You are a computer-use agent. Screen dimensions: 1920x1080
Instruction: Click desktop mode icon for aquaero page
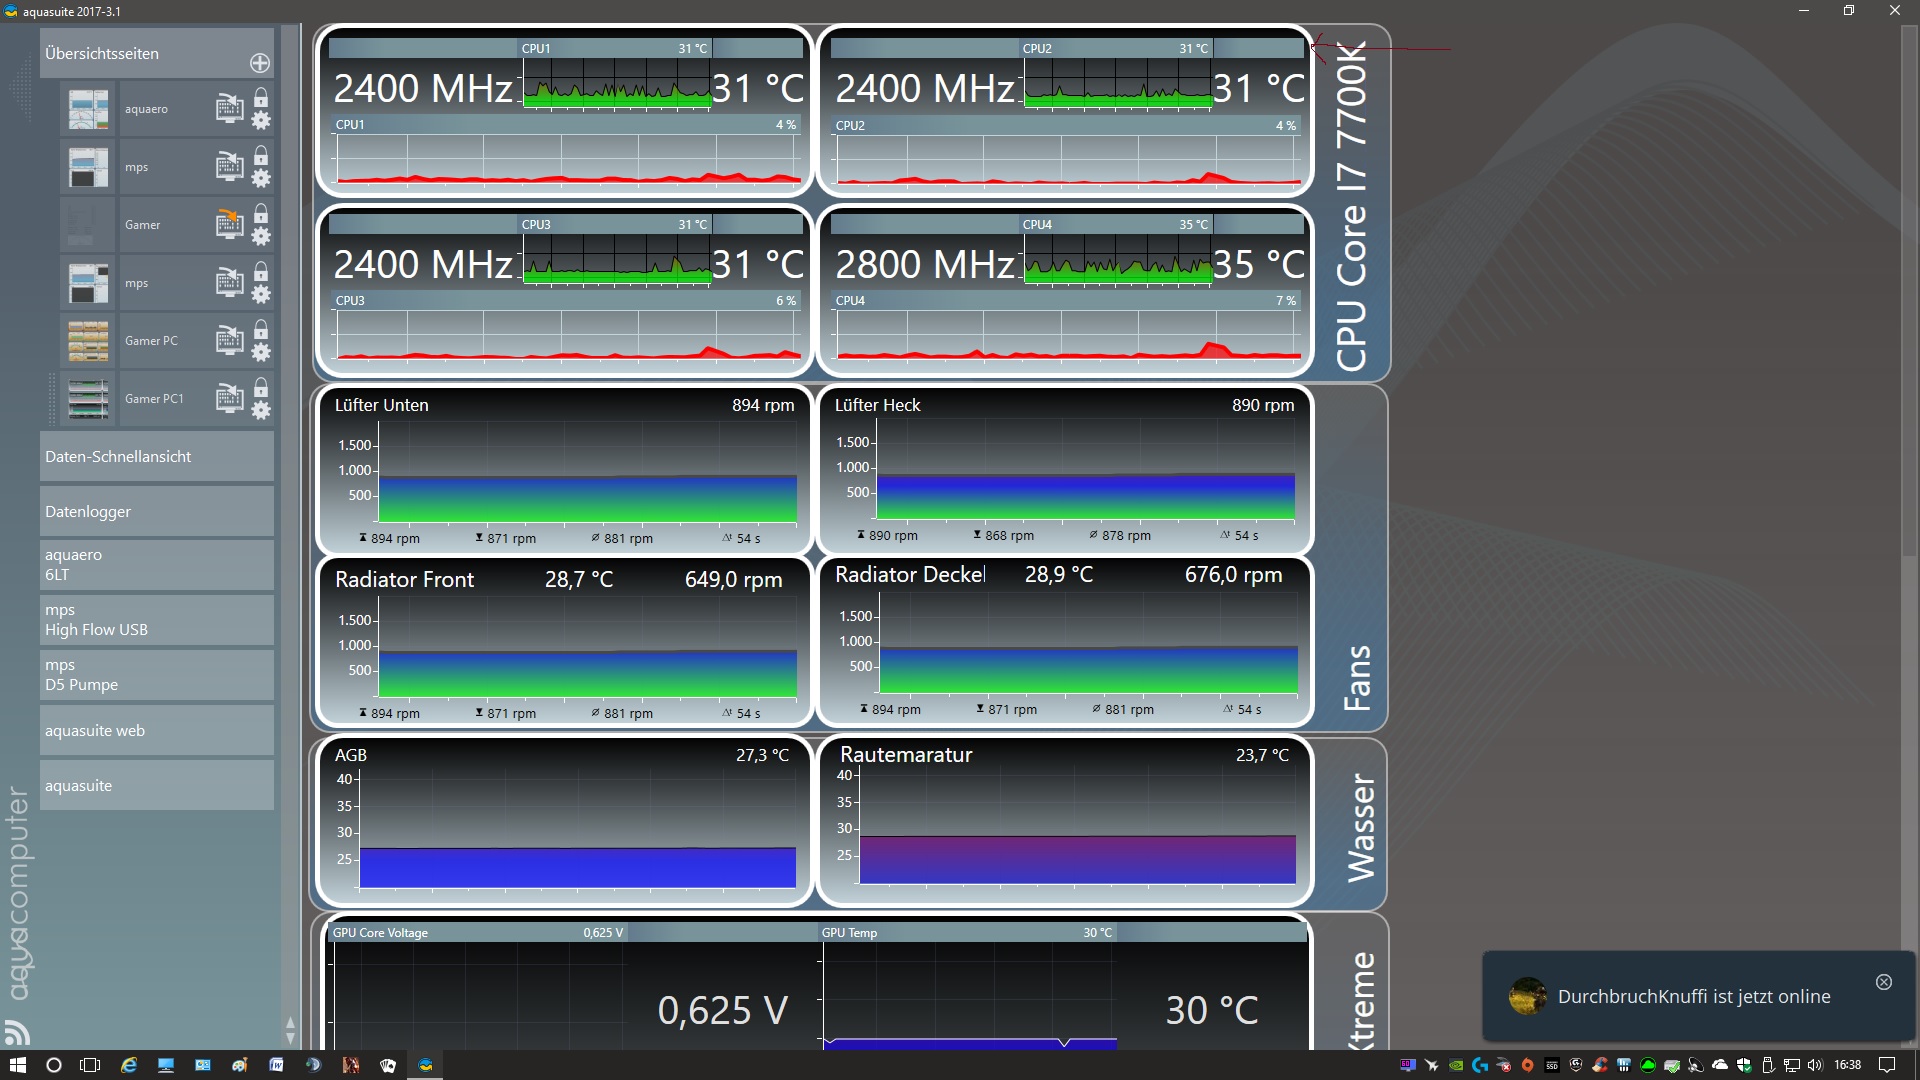click(229, 108)
